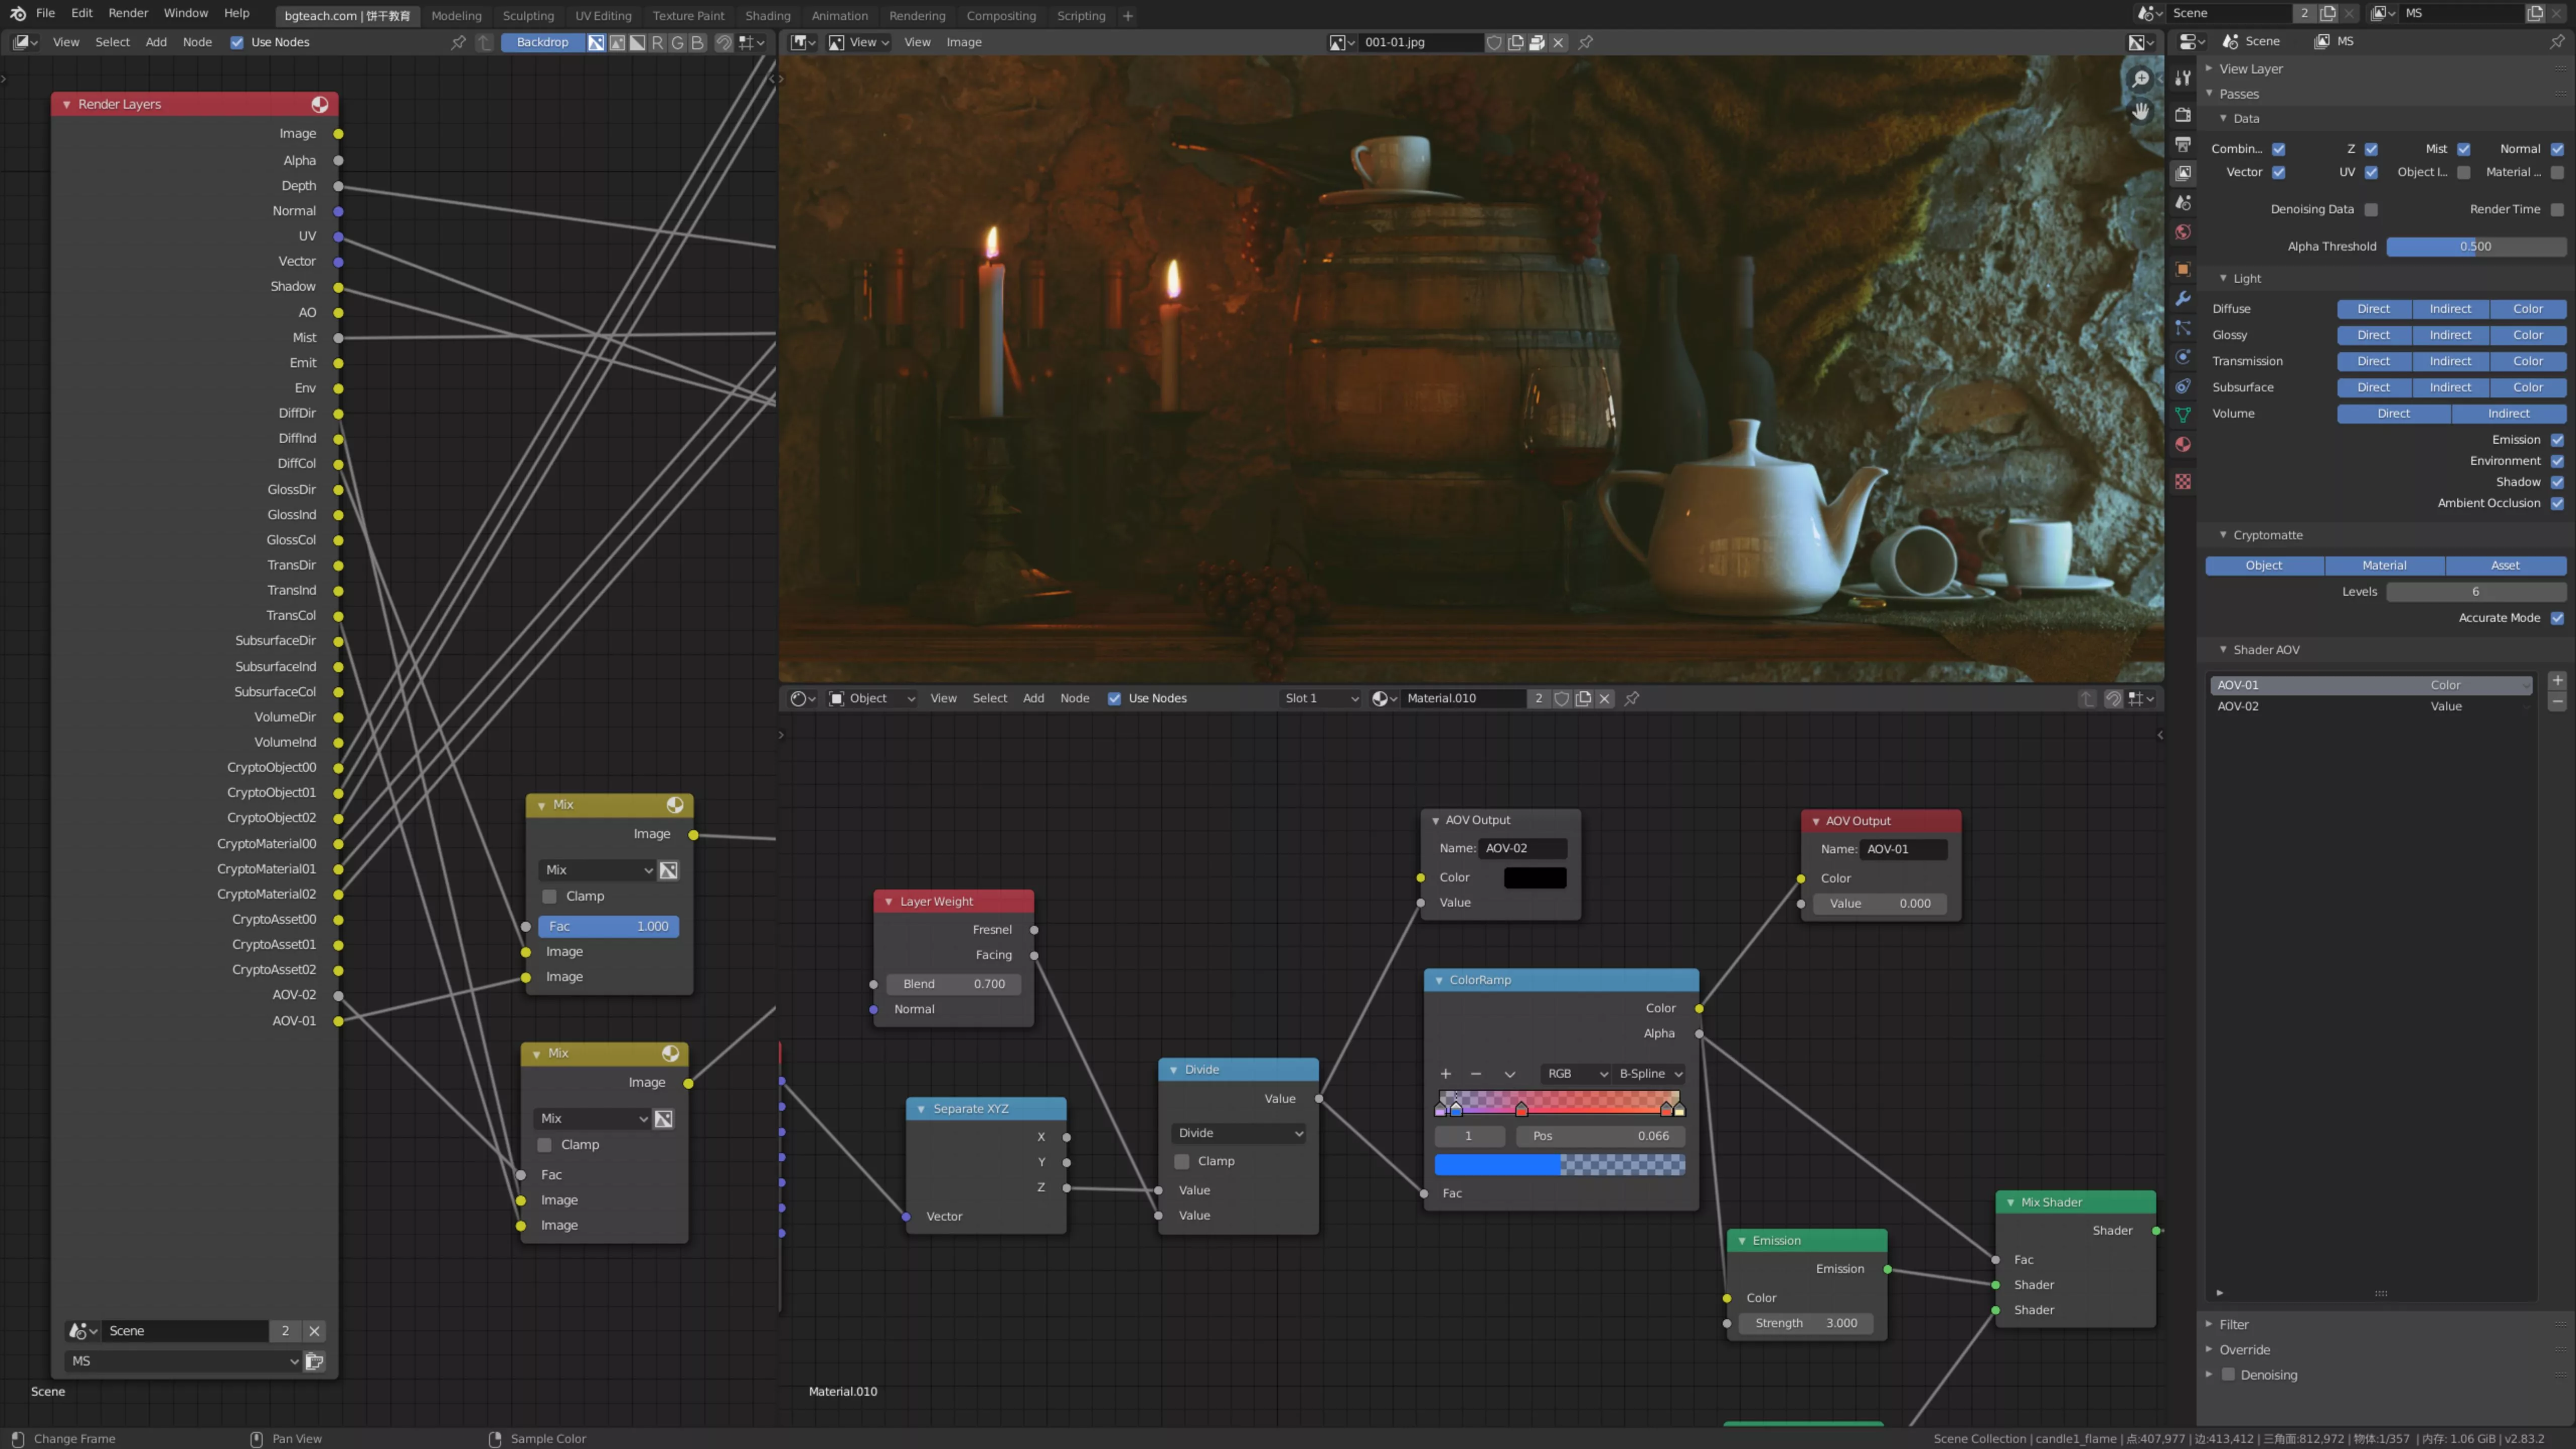Image resolution: width=2576 pixels, height=1449 pixels.
Task: Show the blue channel in backdrop
Action: pos(697,42)
